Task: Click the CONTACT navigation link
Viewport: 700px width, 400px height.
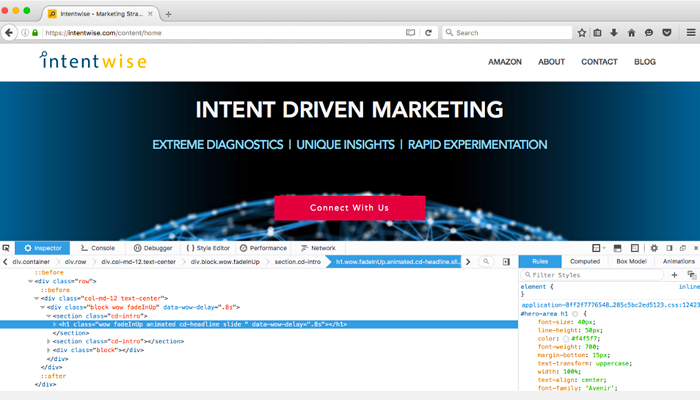Action: pyautogui.click(x=599, y=62)
